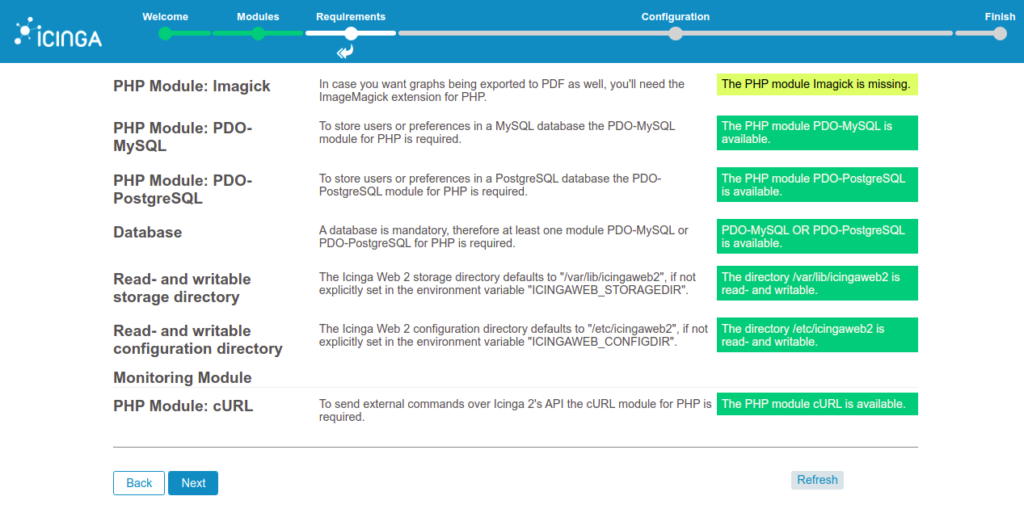Refresh the requirements check
The width and height of the screenshot is (1024, 513).
(x=817, y=480)
